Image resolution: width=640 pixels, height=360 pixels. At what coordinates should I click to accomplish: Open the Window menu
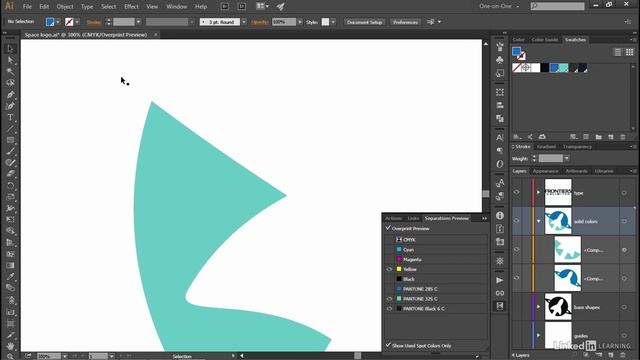(x=177, y=7)
